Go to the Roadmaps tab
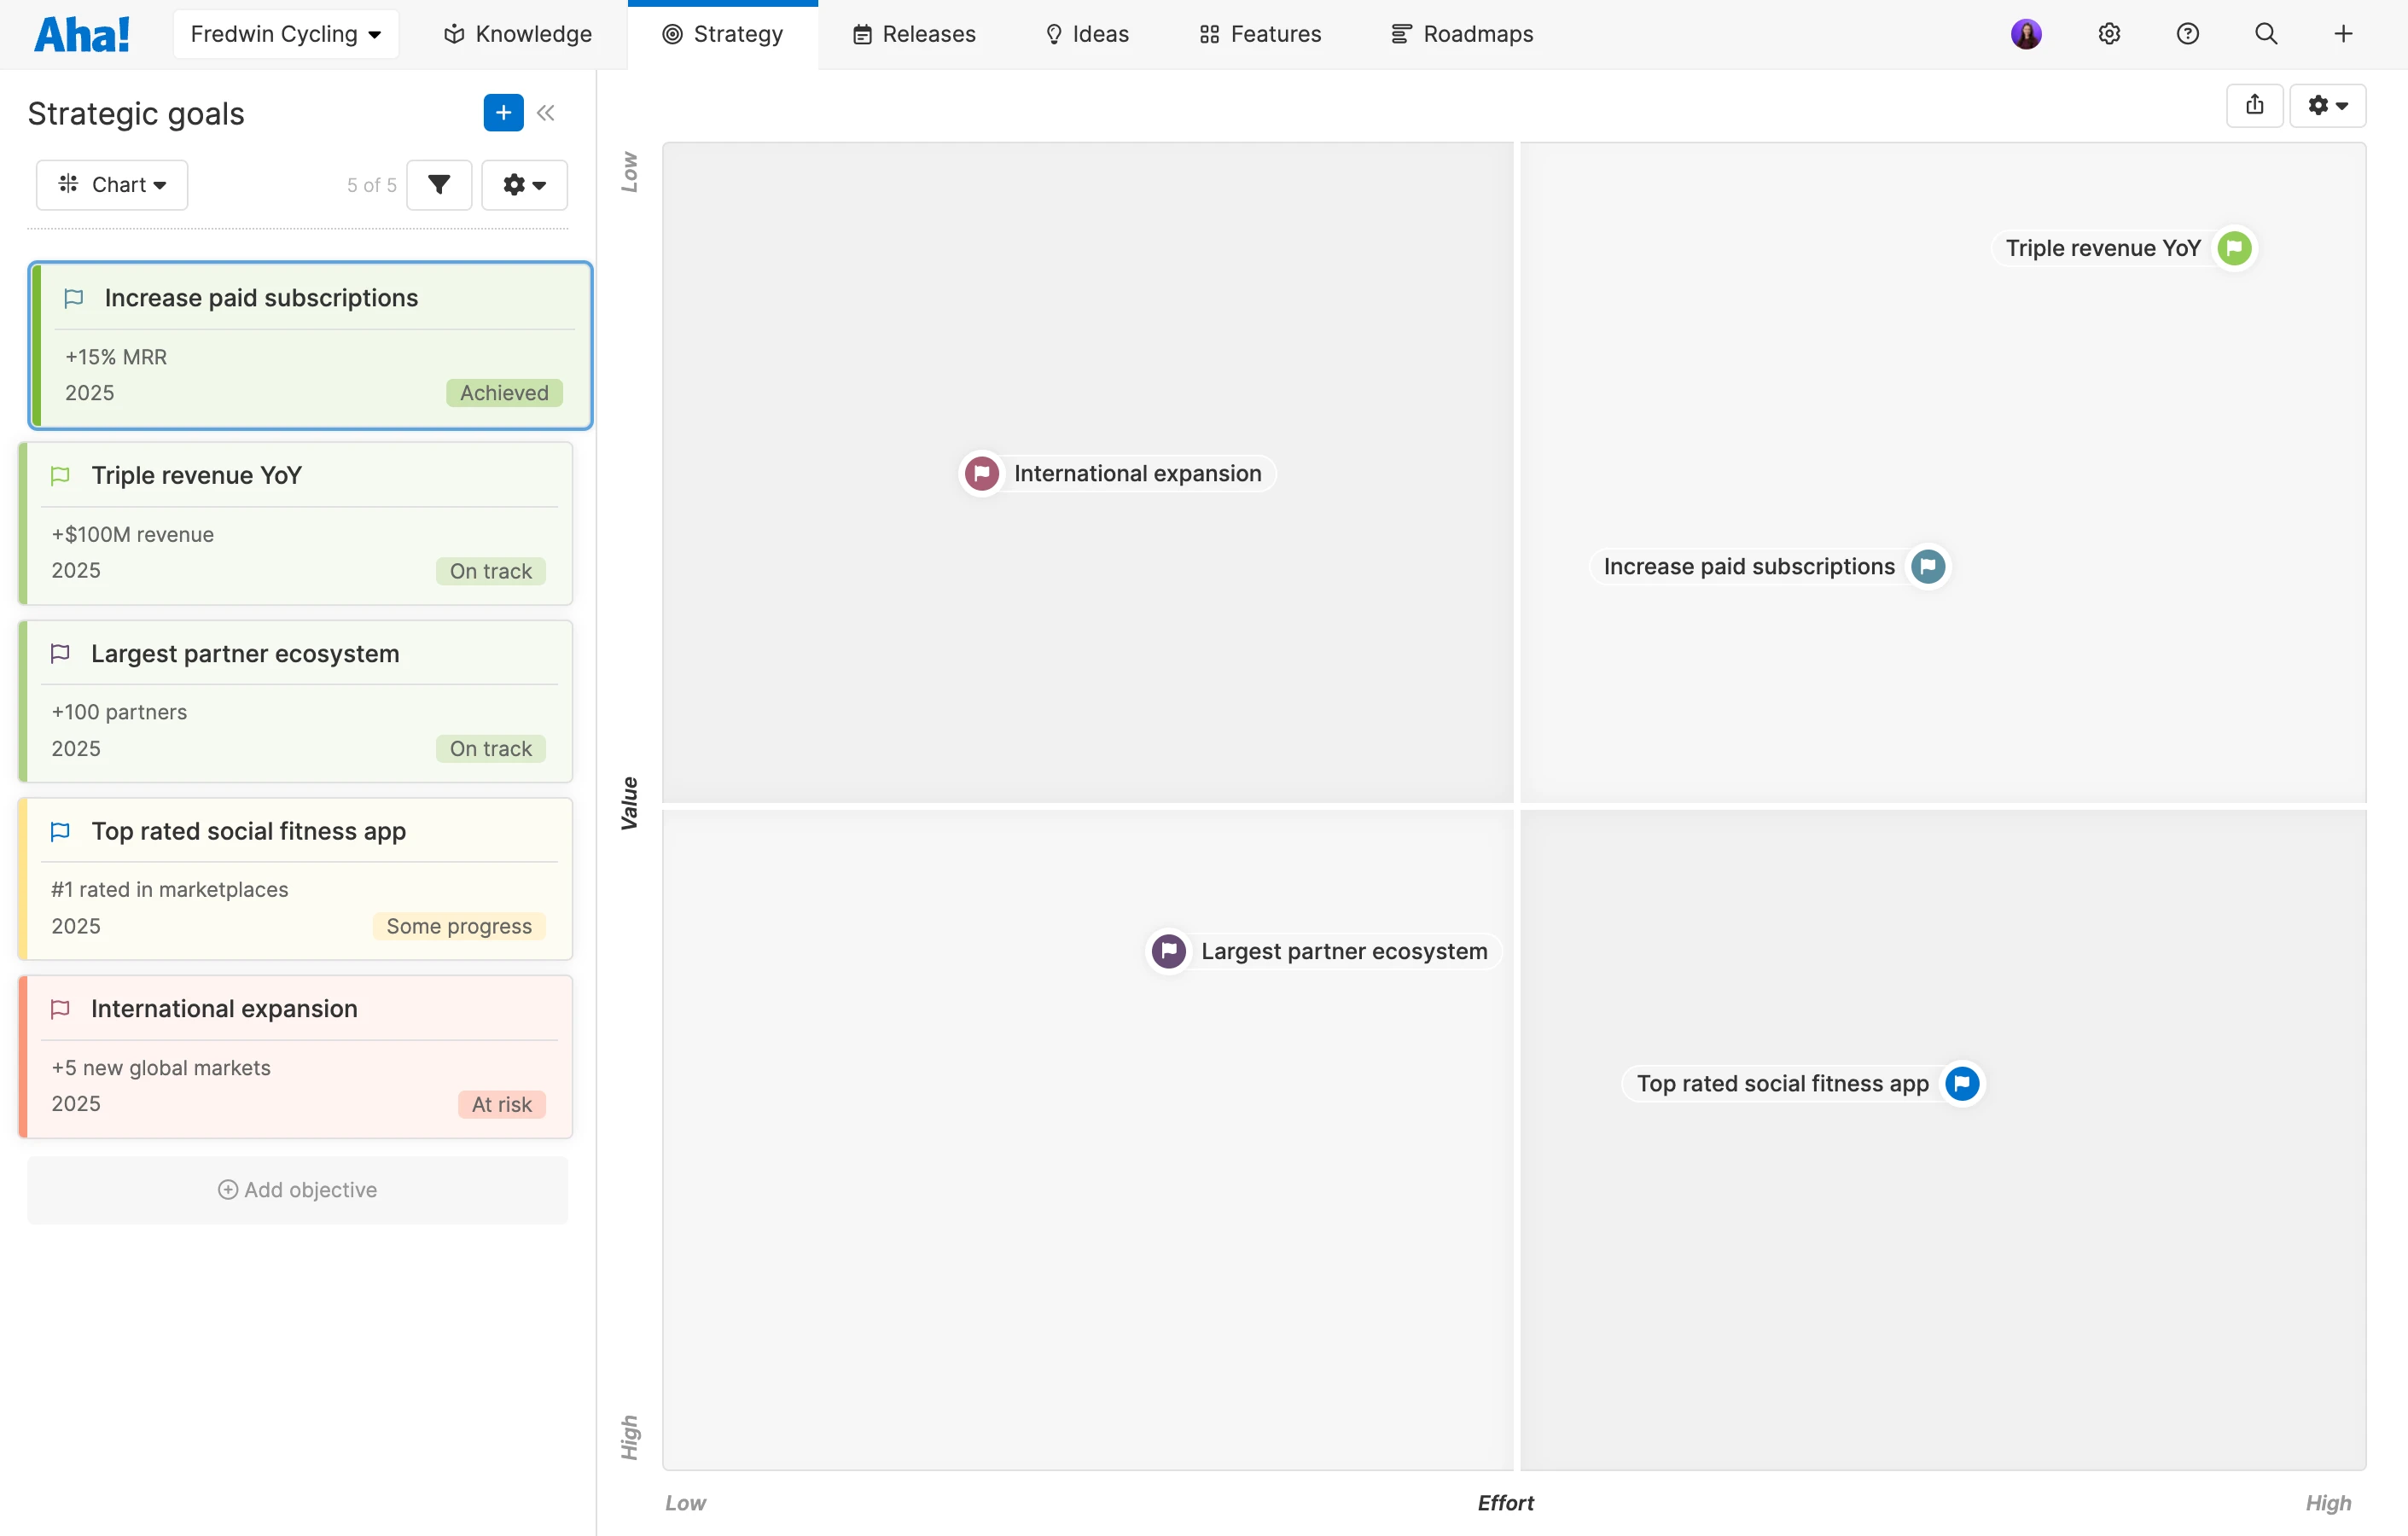 coord(1462,34)
